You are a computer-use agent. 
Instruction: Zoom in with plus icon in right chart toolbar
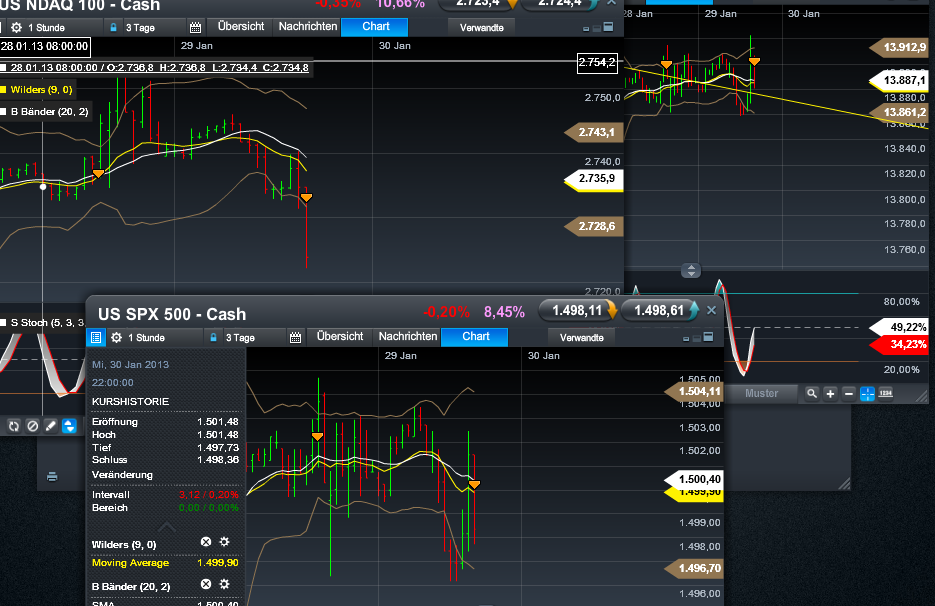coord(830,394)
